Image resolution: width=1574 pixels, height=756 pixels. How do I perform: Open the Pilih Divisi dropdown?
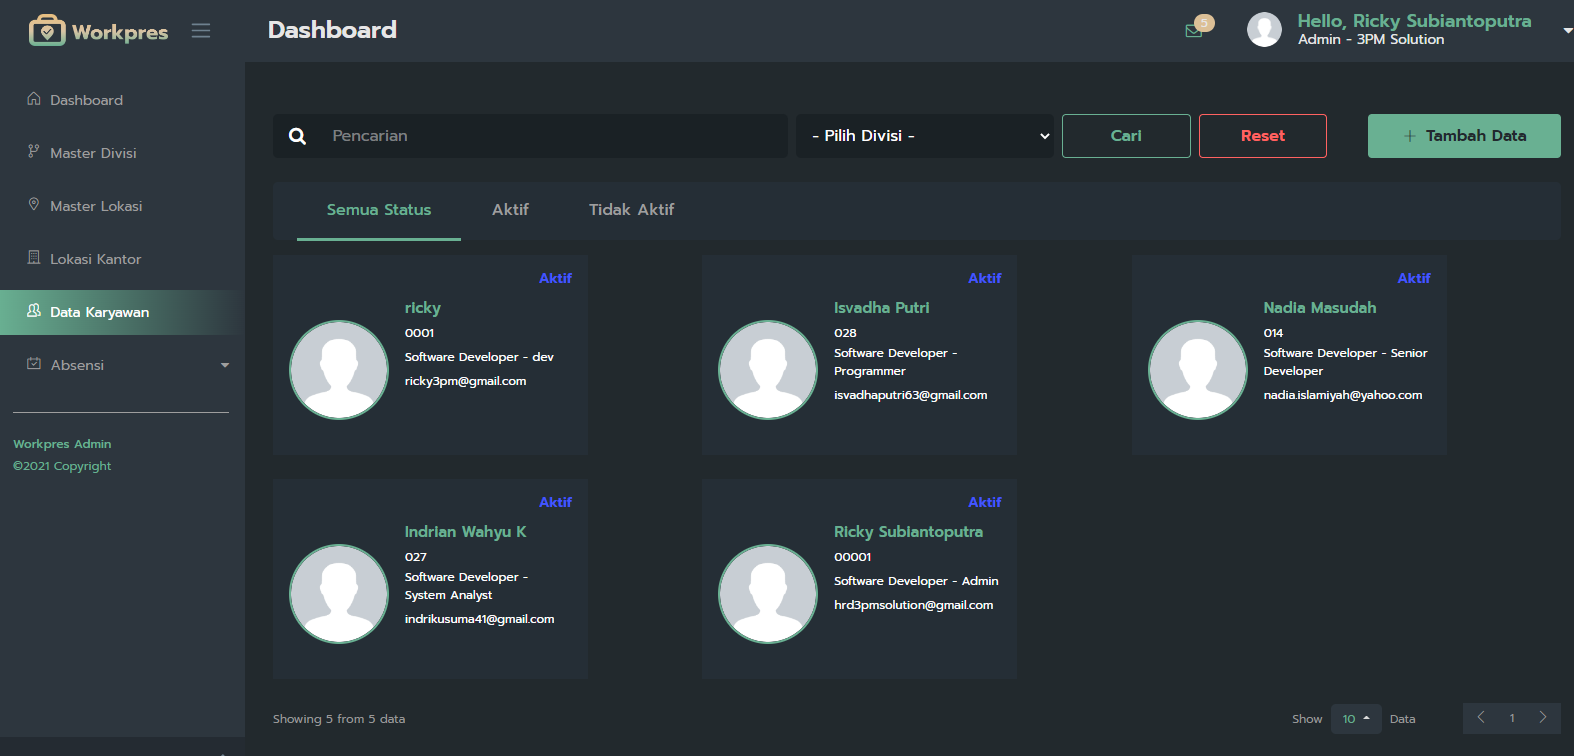pos(925,136)
